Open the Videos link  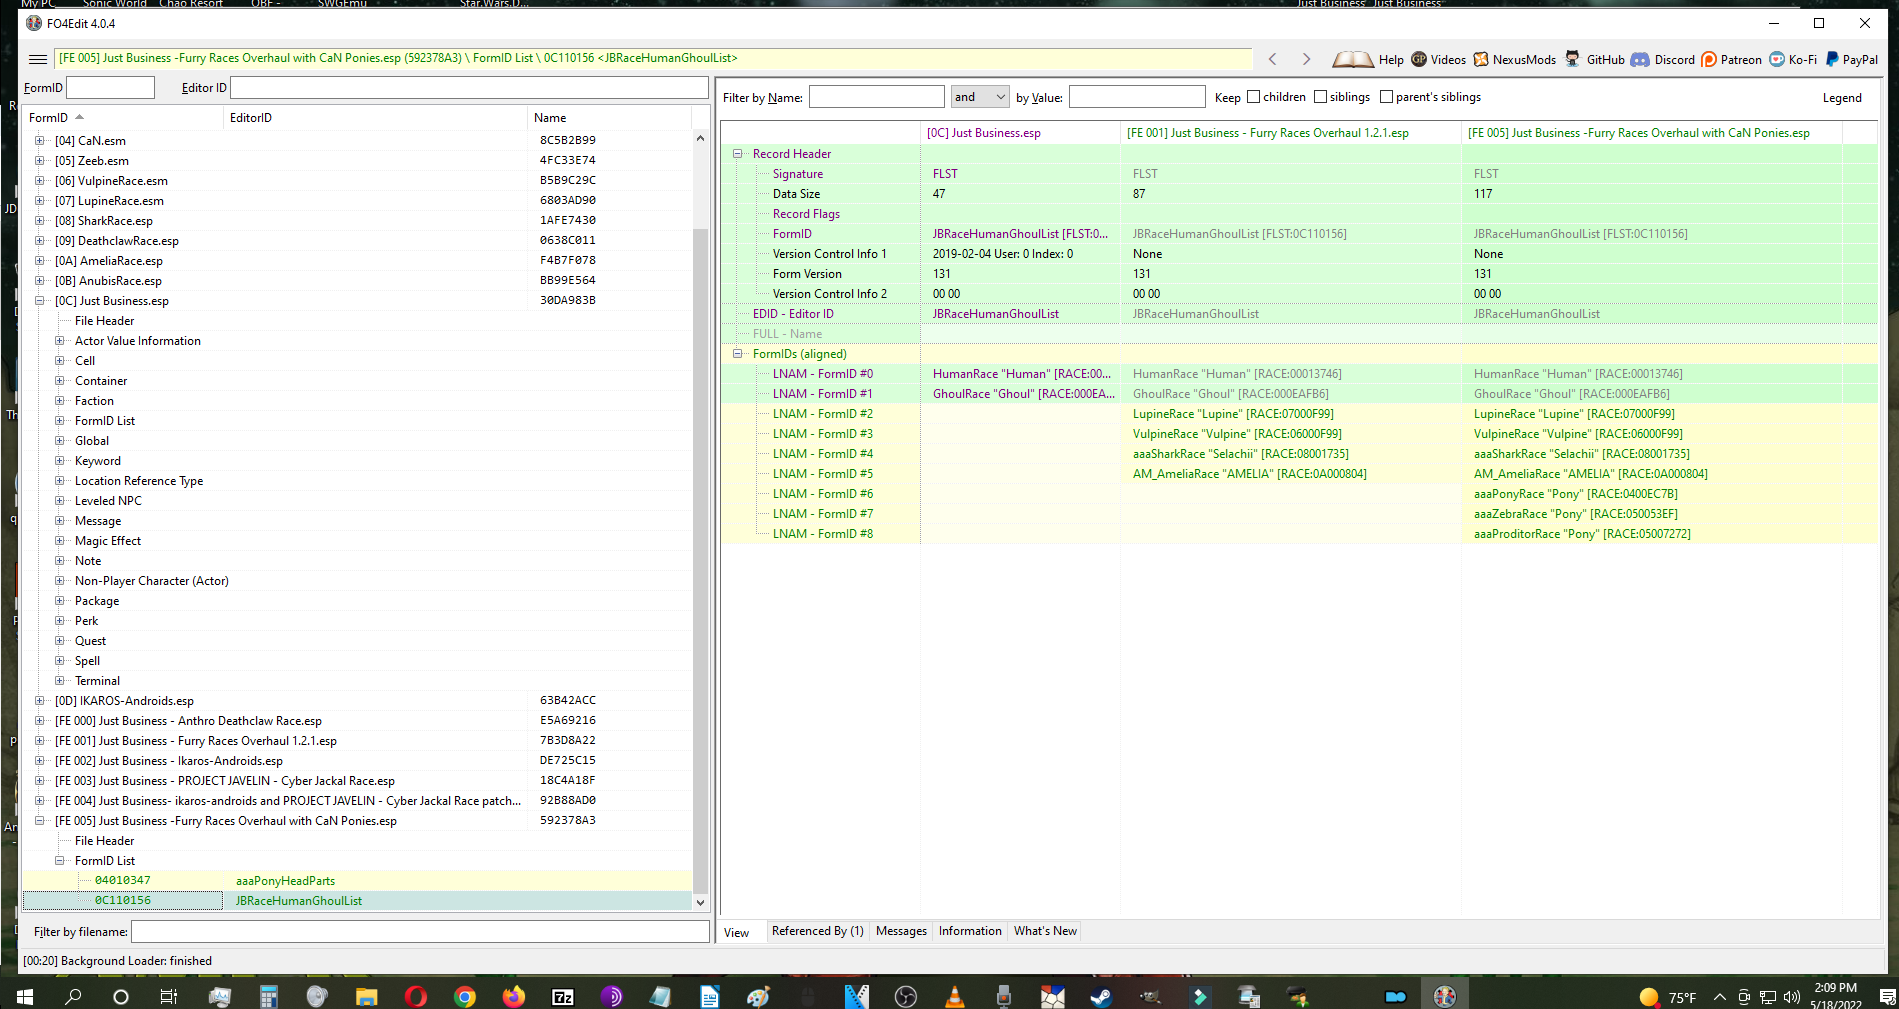[x=1438, y=59]
